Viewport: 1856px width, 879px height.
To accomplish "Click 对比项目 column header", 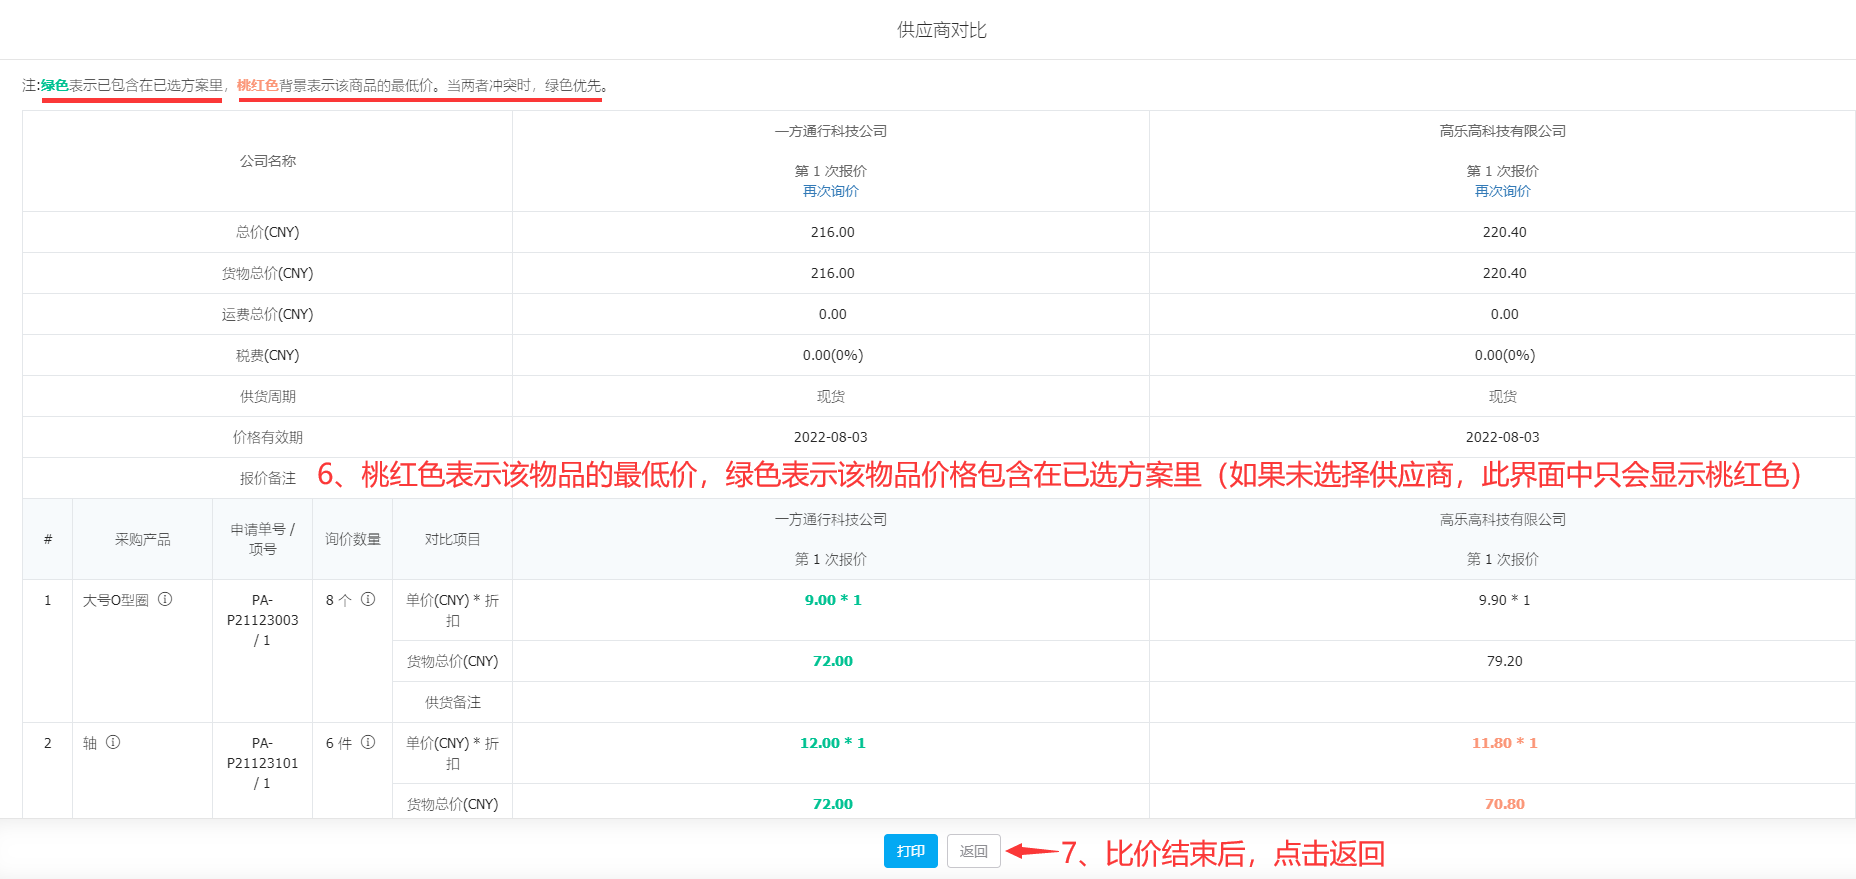I will [x=452, y=539].
